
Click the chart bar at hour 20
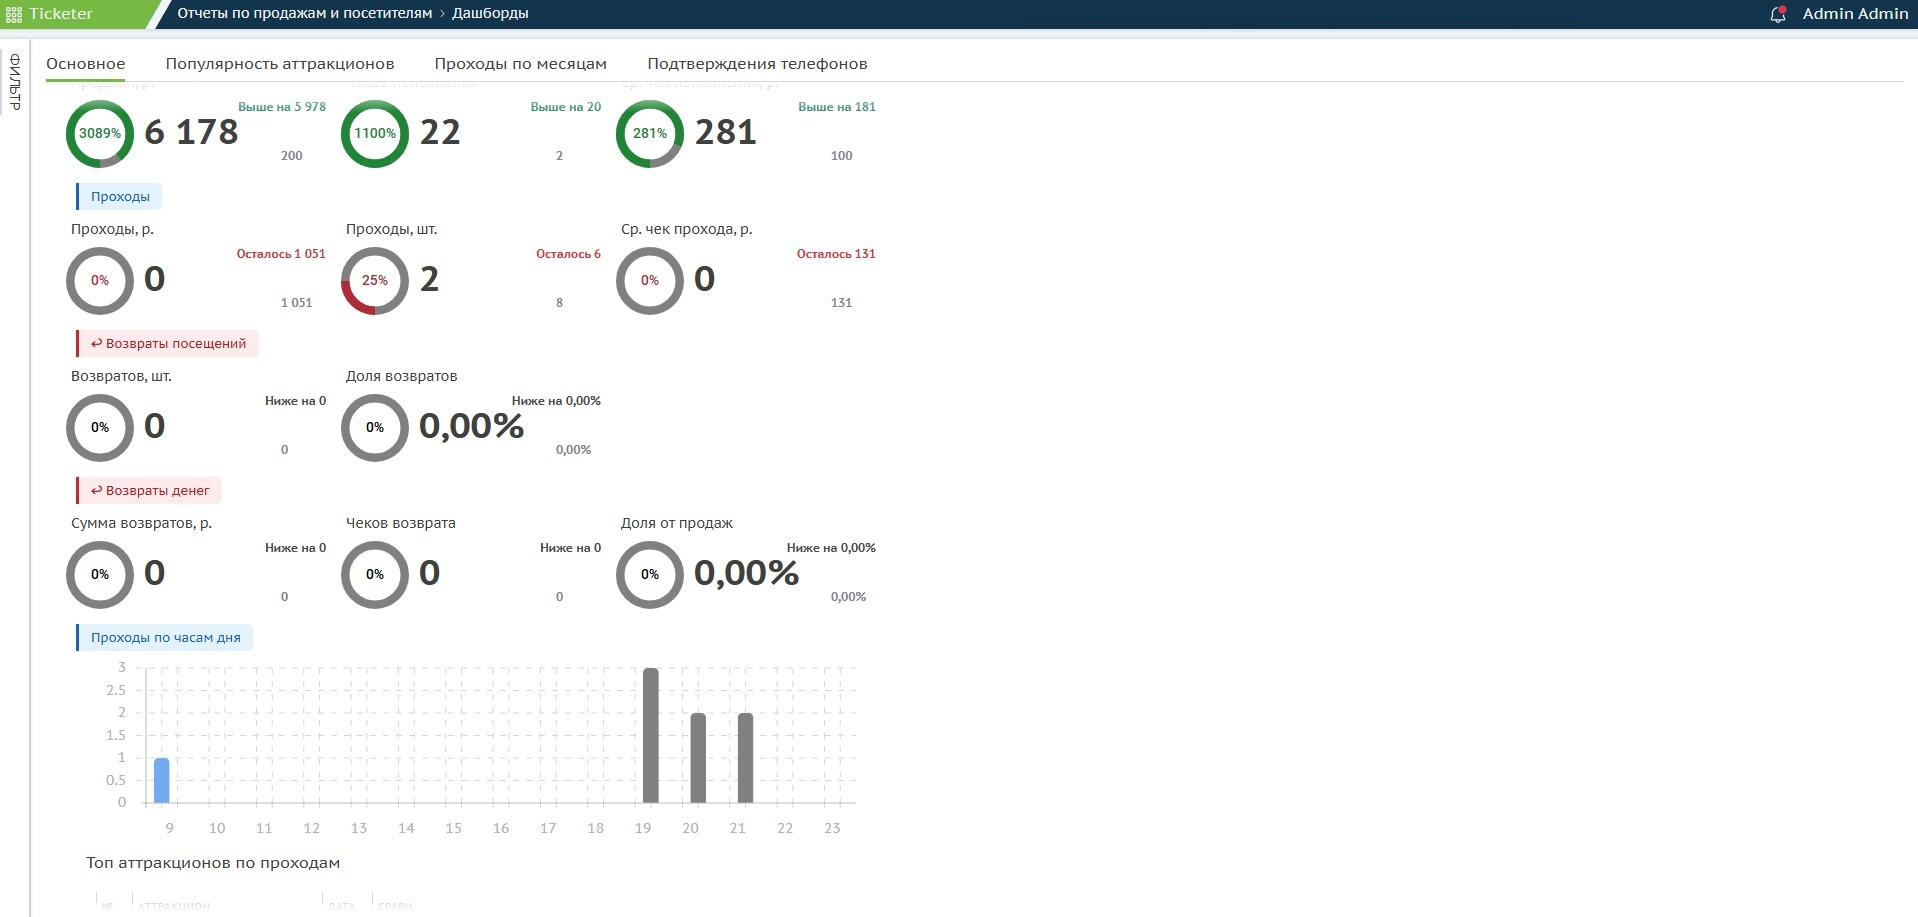pos(698,758)
